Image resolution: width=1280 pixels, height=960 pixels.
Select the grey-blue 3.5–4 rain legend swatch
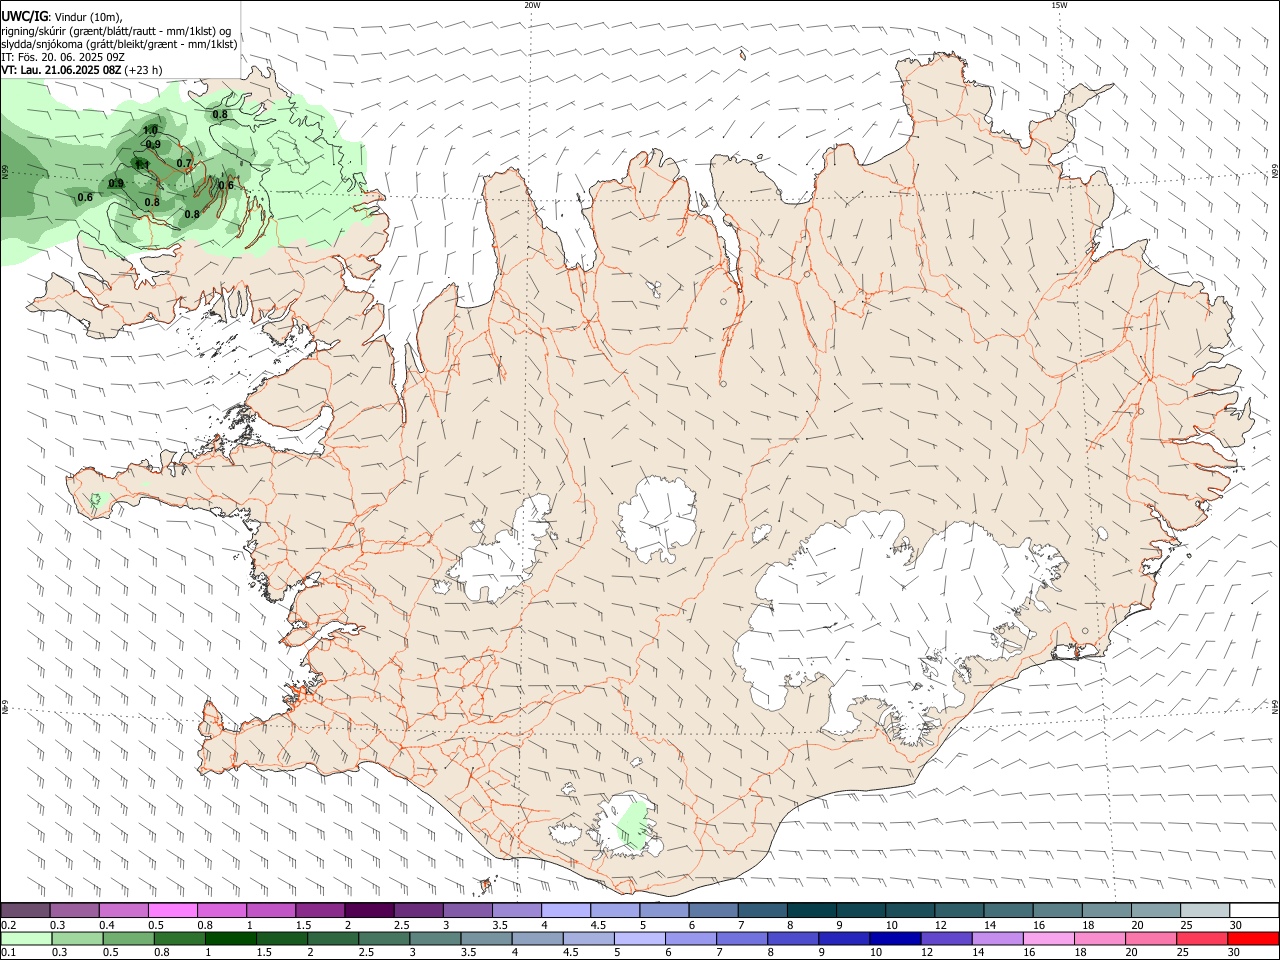pyautogui.click(x=486, y=938)
